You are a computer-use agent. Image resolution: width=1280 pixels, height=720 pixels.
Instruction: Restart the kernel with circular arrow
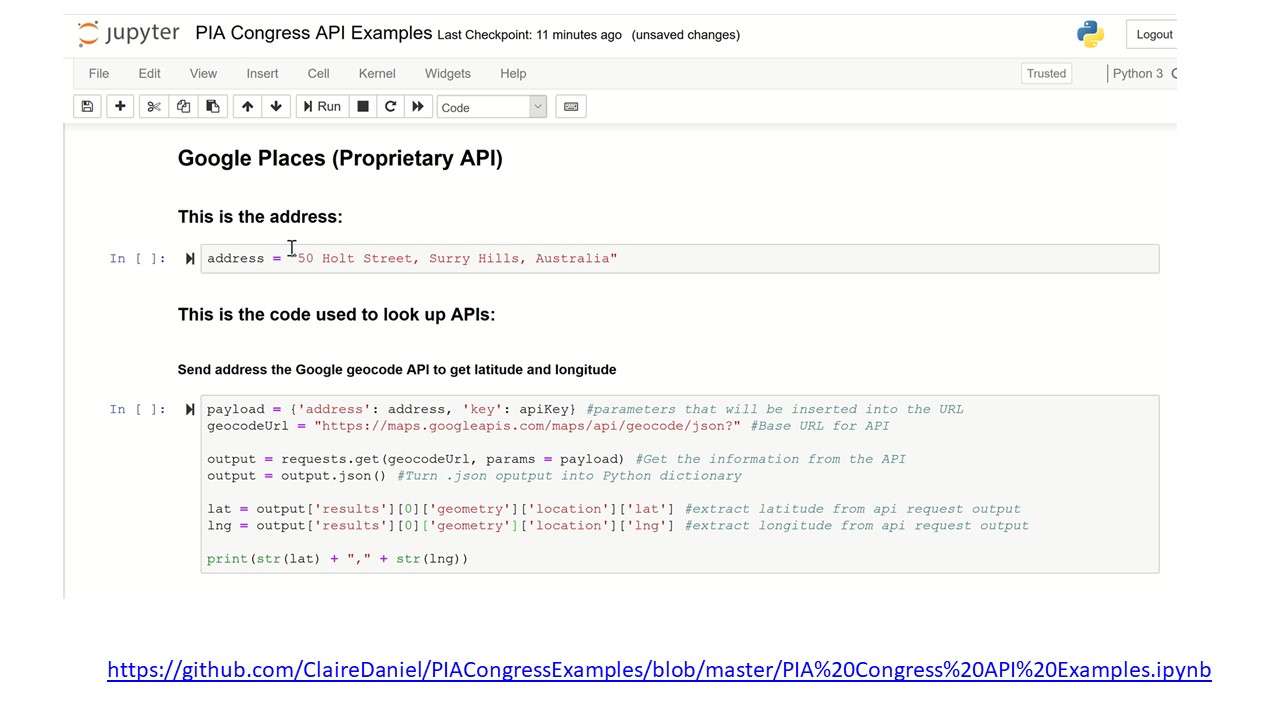coord(391,106)
